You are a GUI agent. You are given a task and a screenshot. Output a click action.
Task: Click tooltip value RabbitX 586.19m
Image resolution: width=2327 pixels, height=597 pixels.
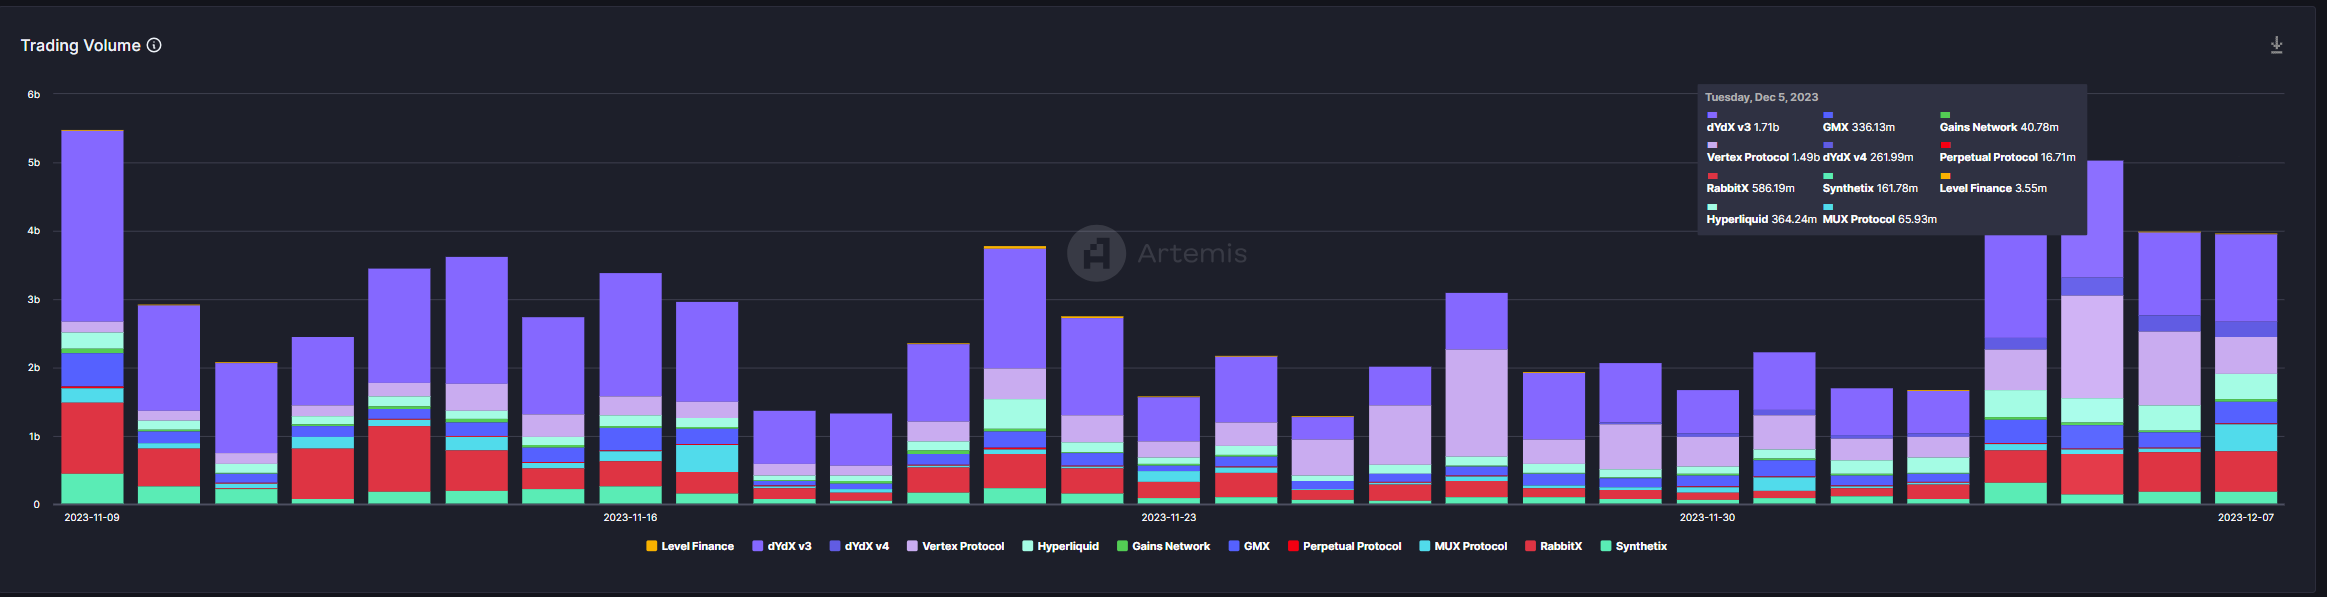coord(1750,188)
